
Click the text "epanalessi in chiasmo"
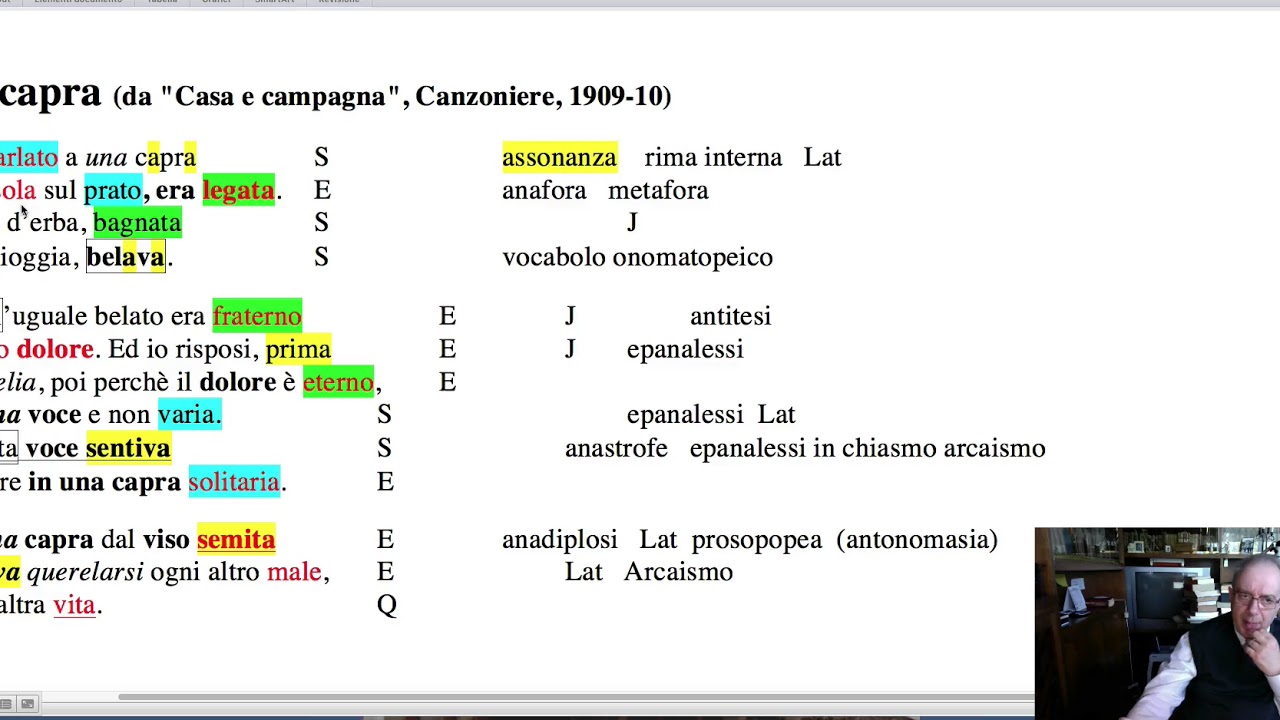[x=814, y=448]
